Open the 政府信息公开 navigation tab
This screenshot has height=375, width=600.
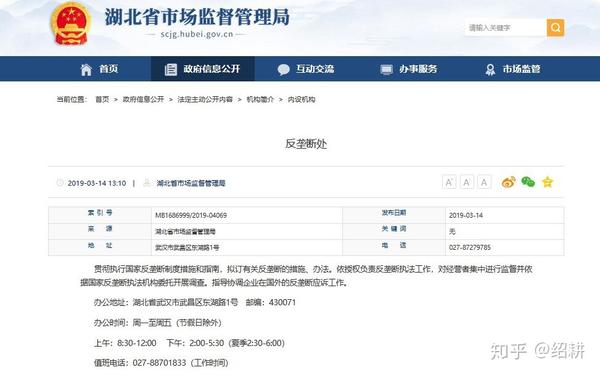(202, 69)
